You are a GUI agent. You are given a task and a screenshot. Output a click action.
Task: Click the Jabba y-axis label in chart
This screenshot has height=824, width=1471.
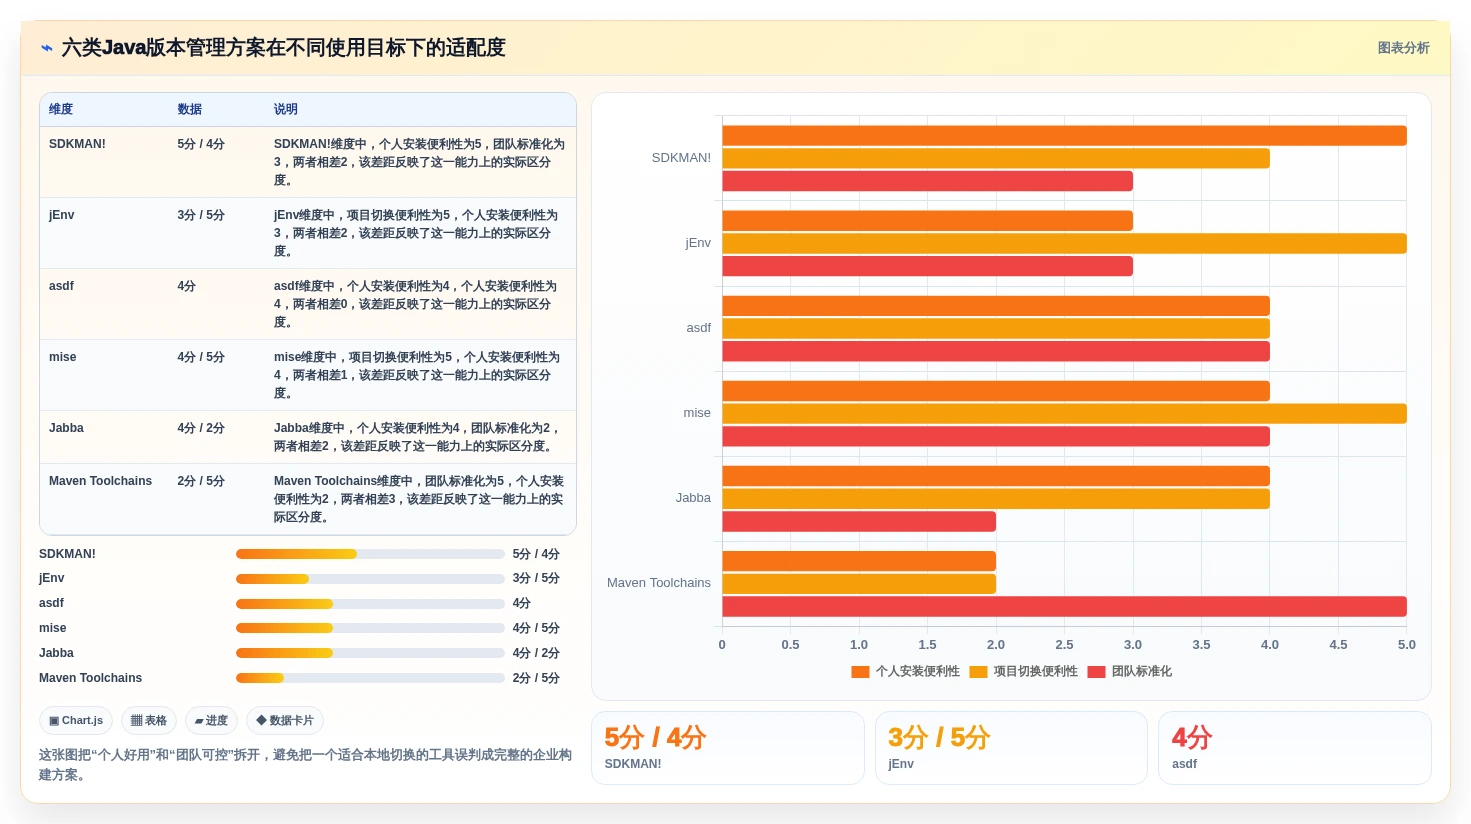coord(693,498)
